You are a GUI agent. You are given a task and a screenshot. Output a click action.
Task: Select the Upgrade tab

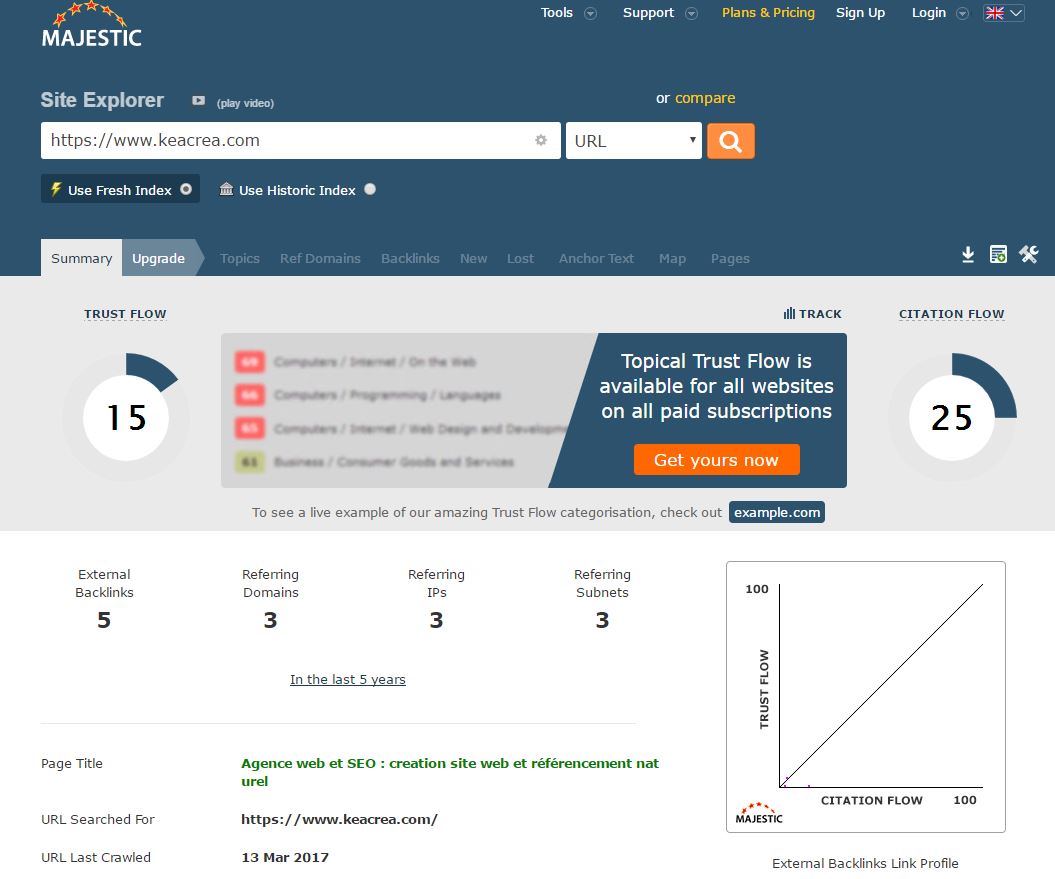click(158, 258)
